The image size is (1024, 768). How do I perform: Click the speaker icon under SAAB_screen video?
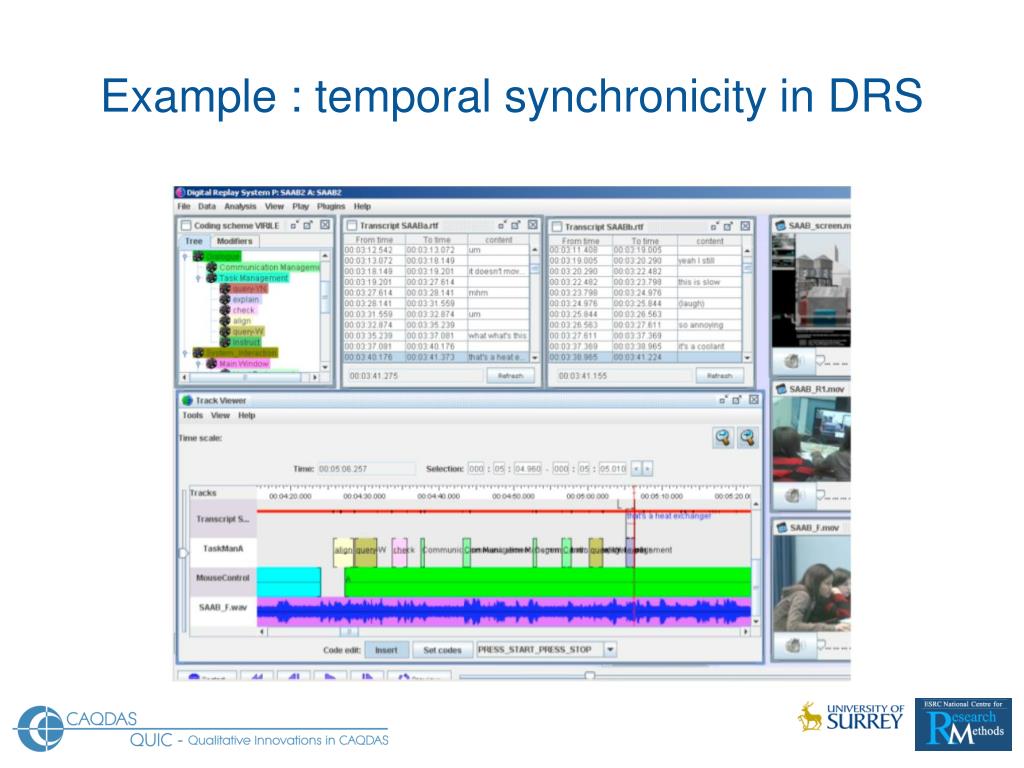point(792,360)
